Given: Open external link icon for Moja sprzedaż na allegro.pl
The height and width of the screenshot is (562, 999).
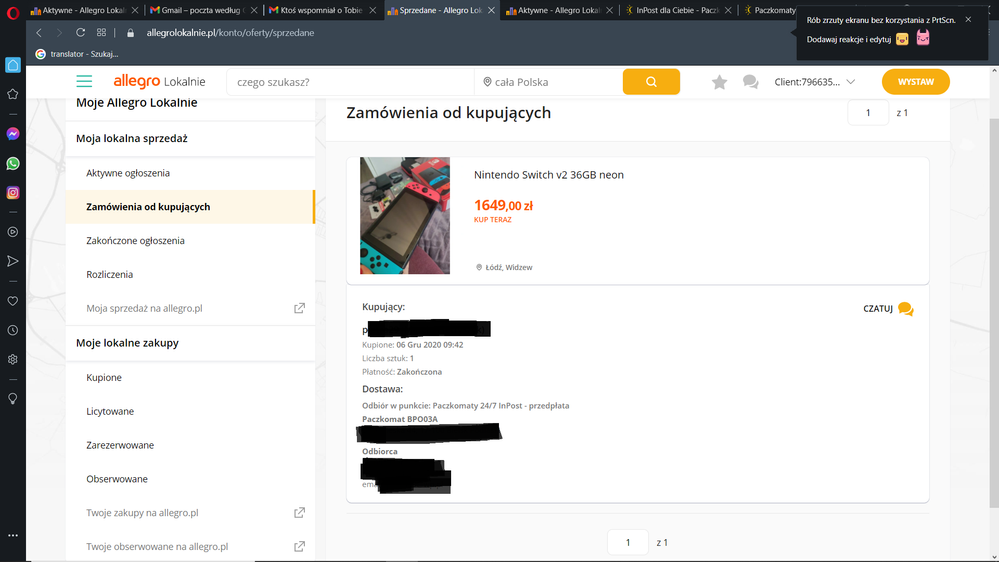Looking at the screenshot, I should pyautogui.click(x=299, y=308).
